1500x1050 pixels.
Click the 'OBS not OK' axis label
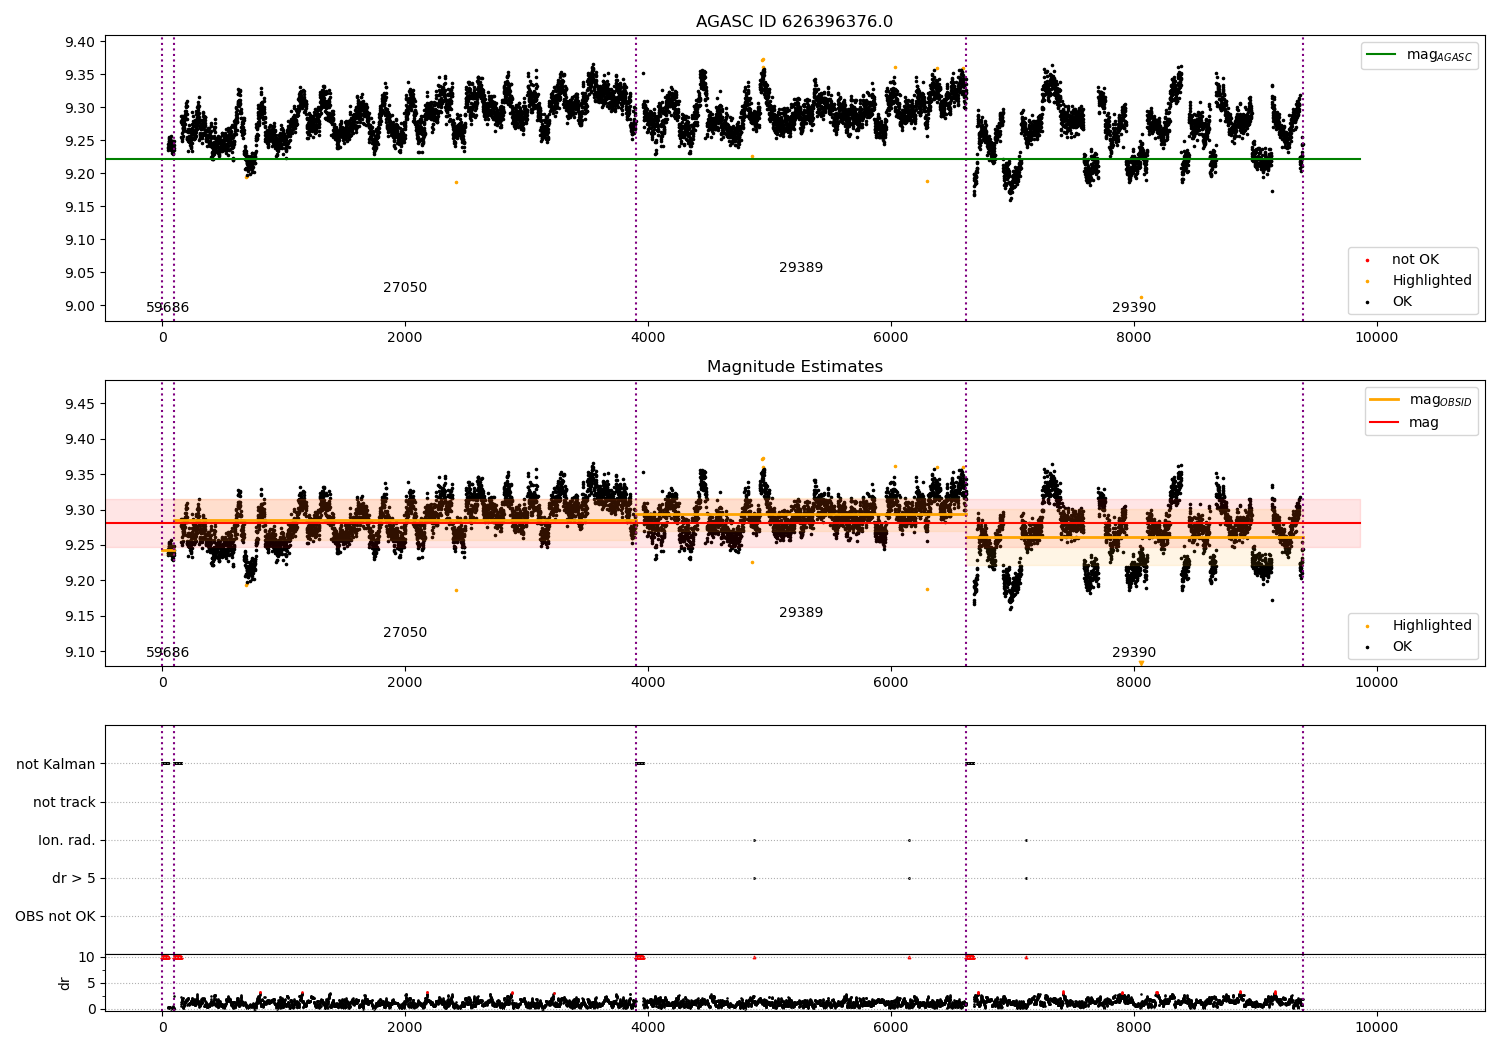(x=55, y=916)
